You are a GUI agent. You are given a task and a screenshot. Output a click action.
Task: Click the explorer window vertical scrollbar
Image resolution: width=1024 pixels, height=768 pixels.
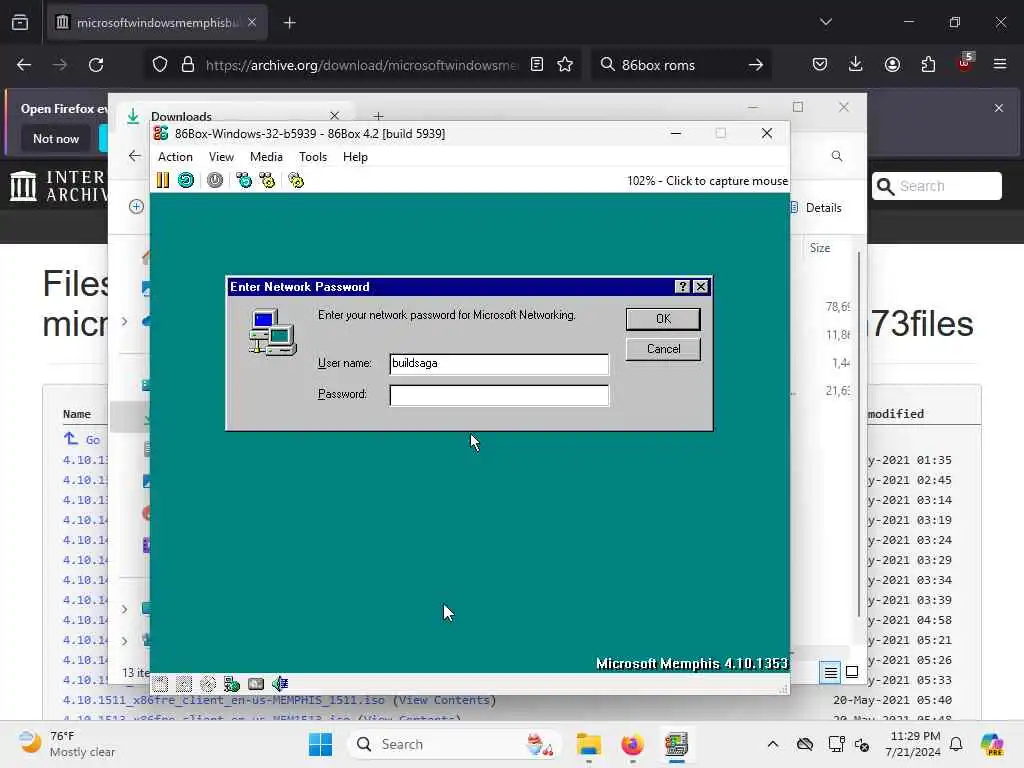pyautogui.click(x=858, y=434)
